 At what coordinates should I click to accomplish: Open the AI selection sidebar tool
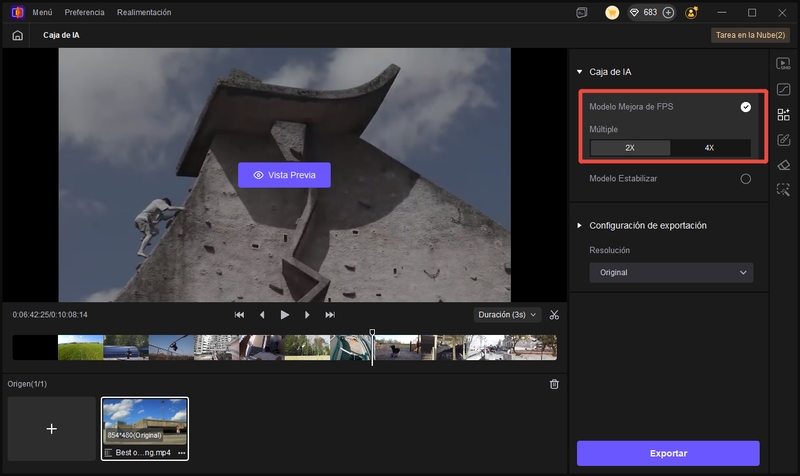pos(783,190)
